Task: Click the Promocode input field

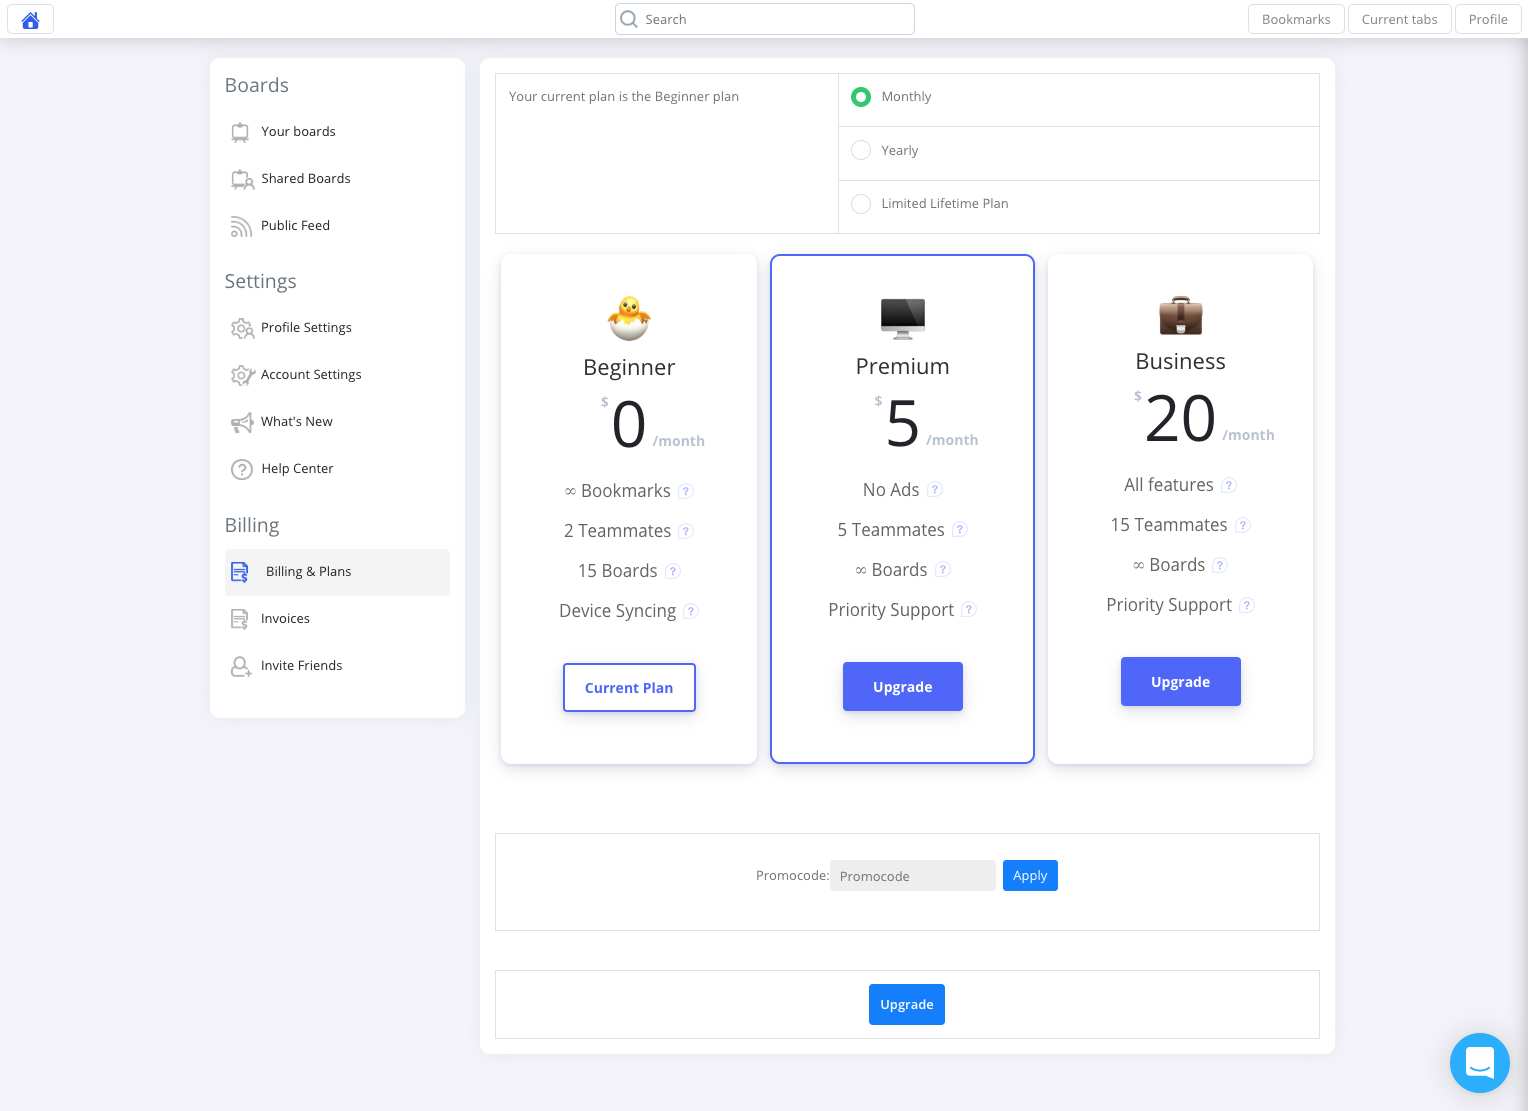Action: tap(913, 876)
